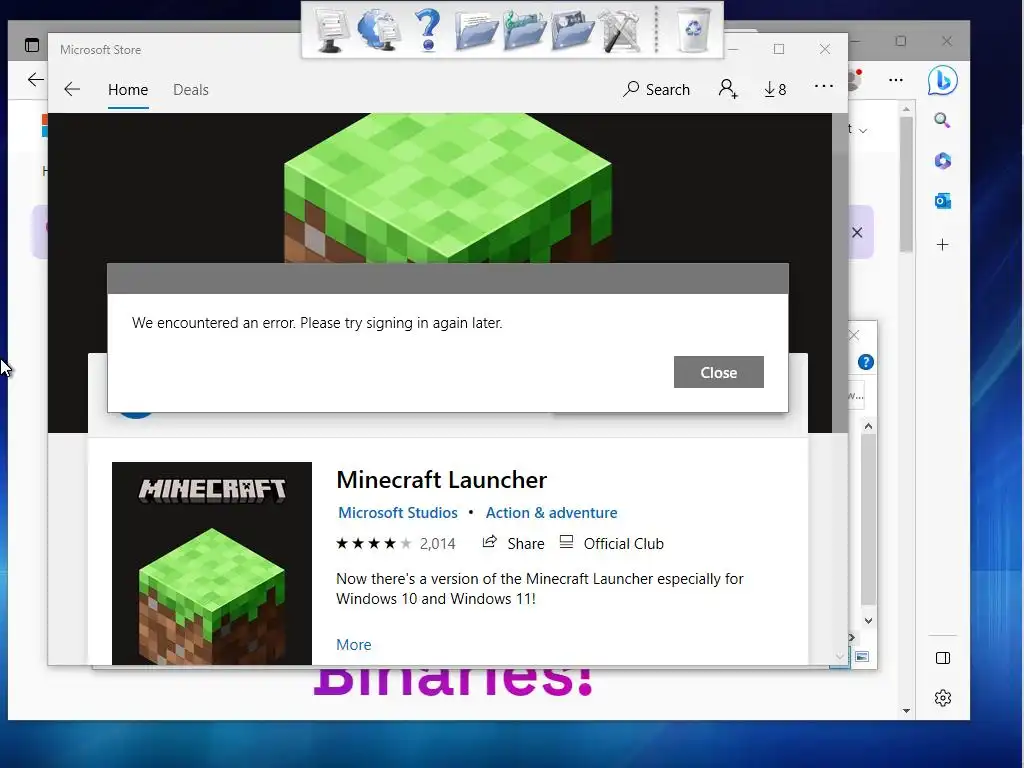Share the Minecraft Launcher

513,543
